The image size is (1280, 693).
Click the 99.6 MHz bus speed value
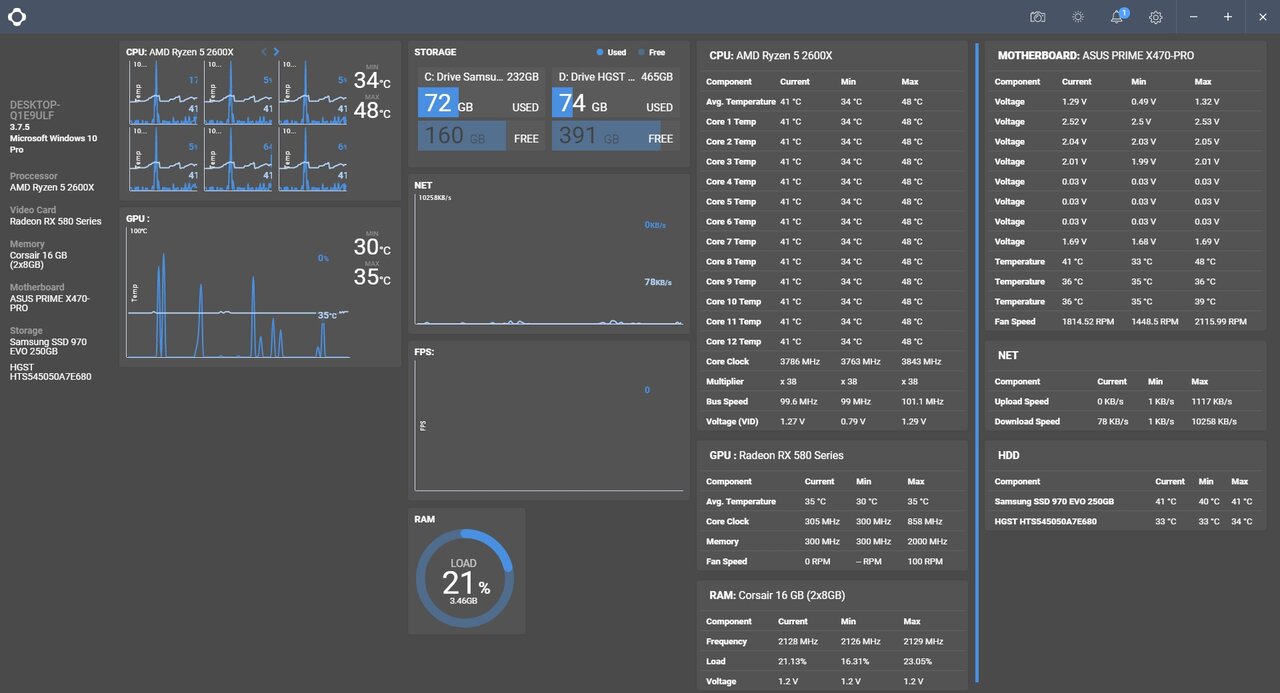(x=798, y=402)
